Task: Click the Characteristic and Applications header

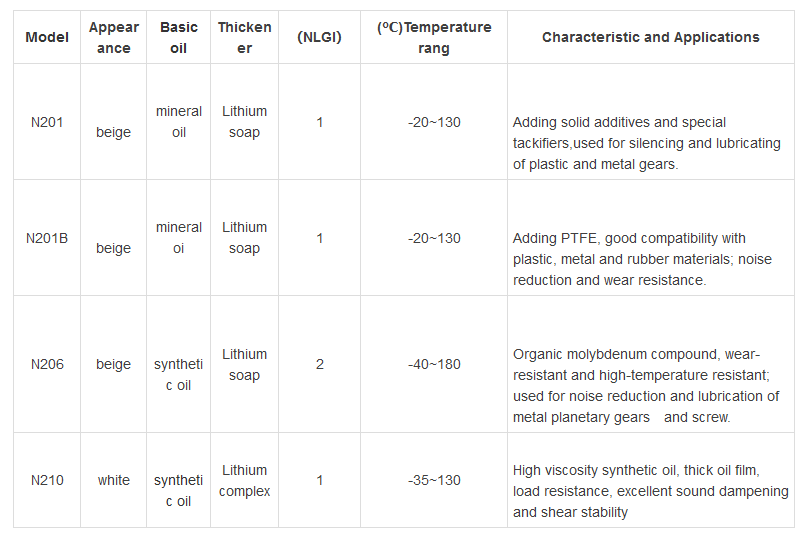Action: coord(650,38)
